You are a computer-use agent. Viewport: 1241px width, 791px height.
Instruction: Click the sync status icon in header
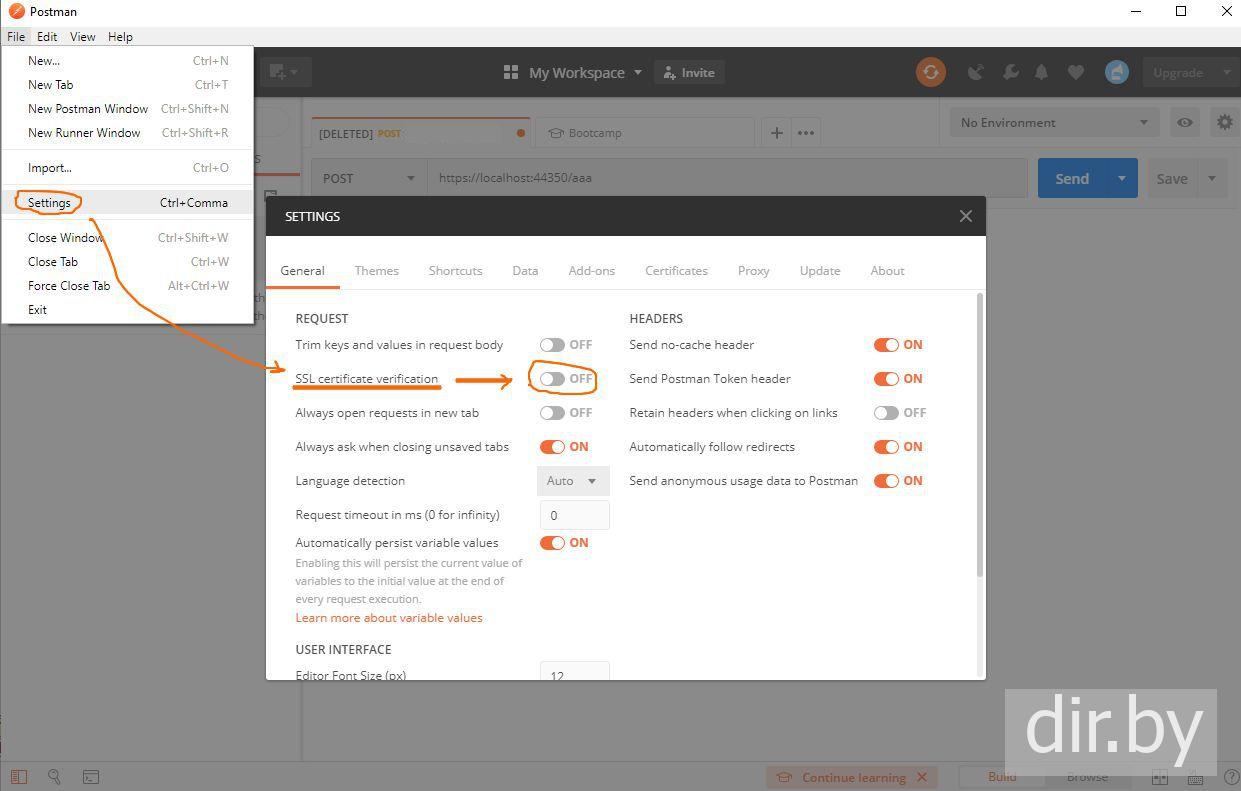tap(931, 72)
